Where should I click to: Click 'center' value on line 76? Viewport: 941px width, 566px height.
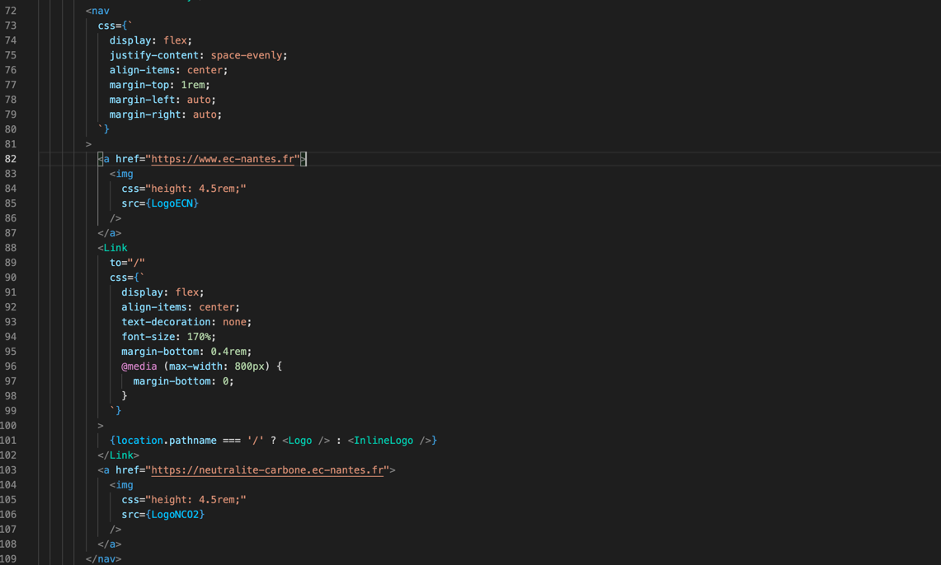point(205,70)
